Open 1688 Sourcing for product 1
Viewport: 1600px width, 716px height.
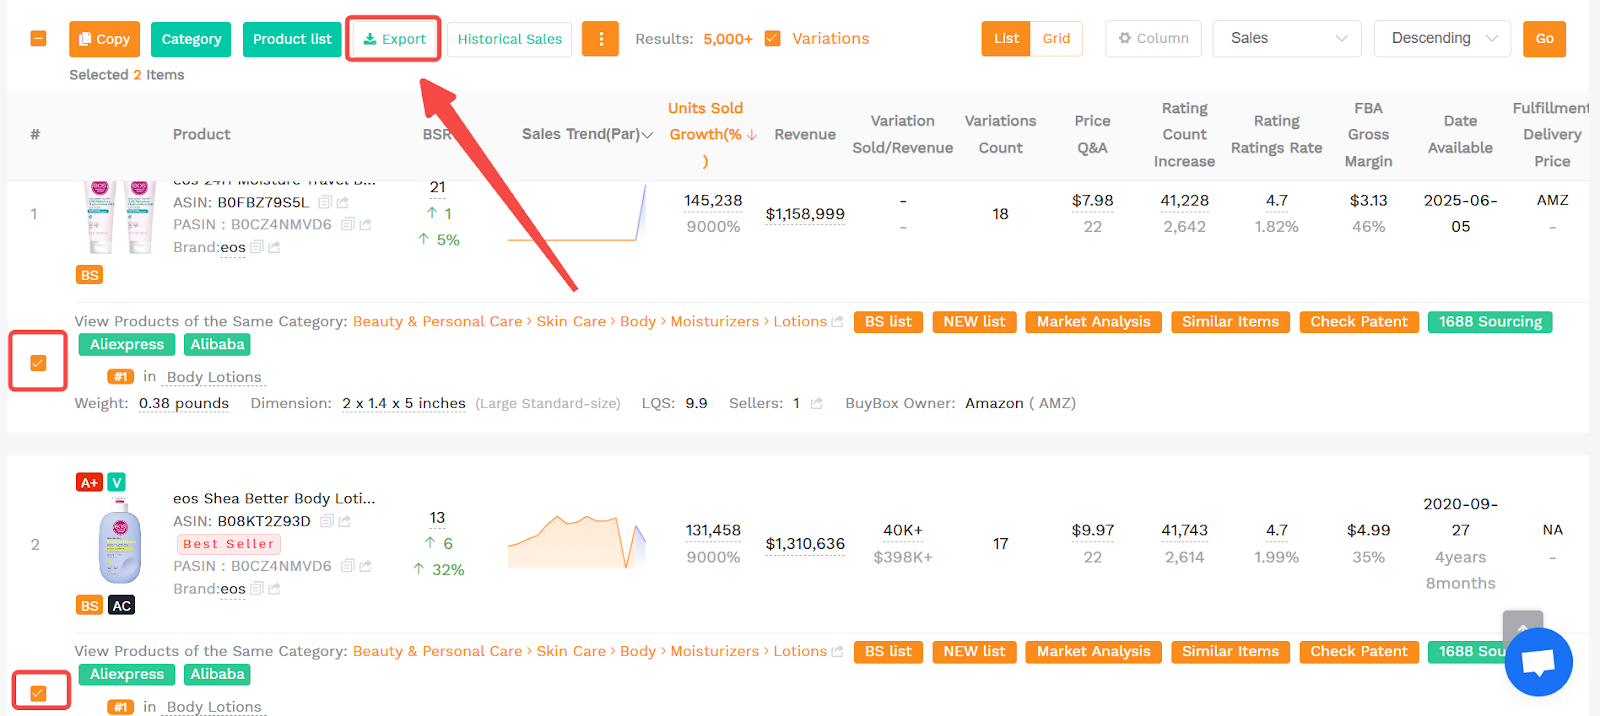[x=1490, y=322]
